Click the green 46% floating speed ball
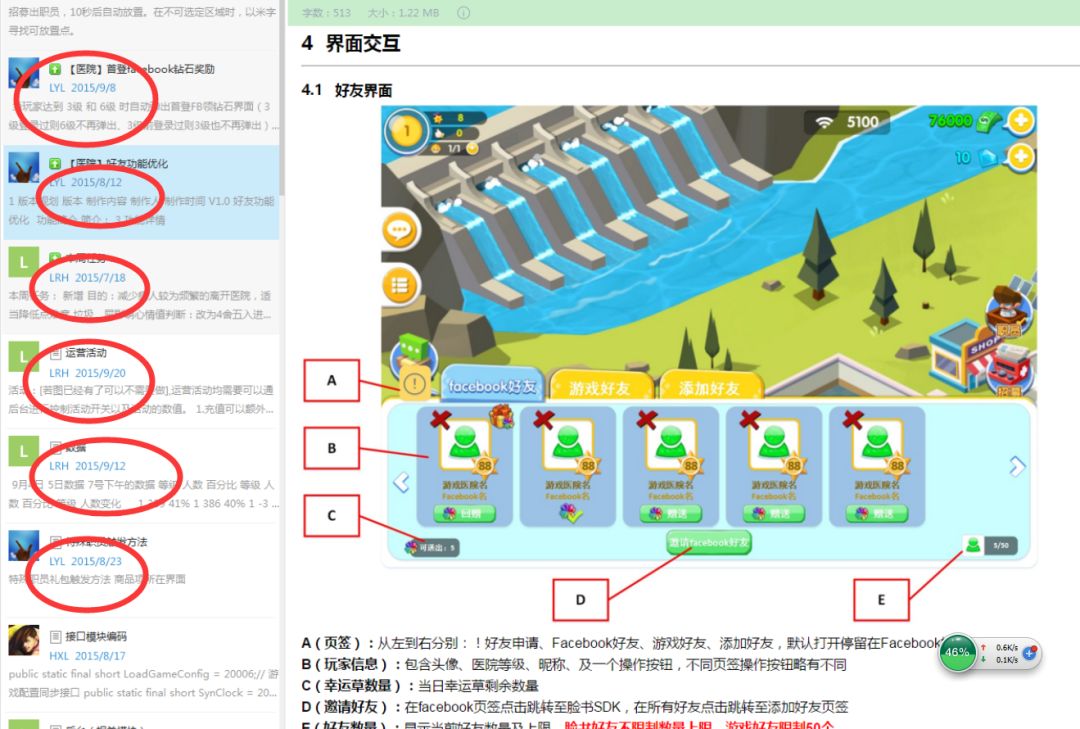The height and width of the screenshot is (729, 1080). click(x=957, y=652)
